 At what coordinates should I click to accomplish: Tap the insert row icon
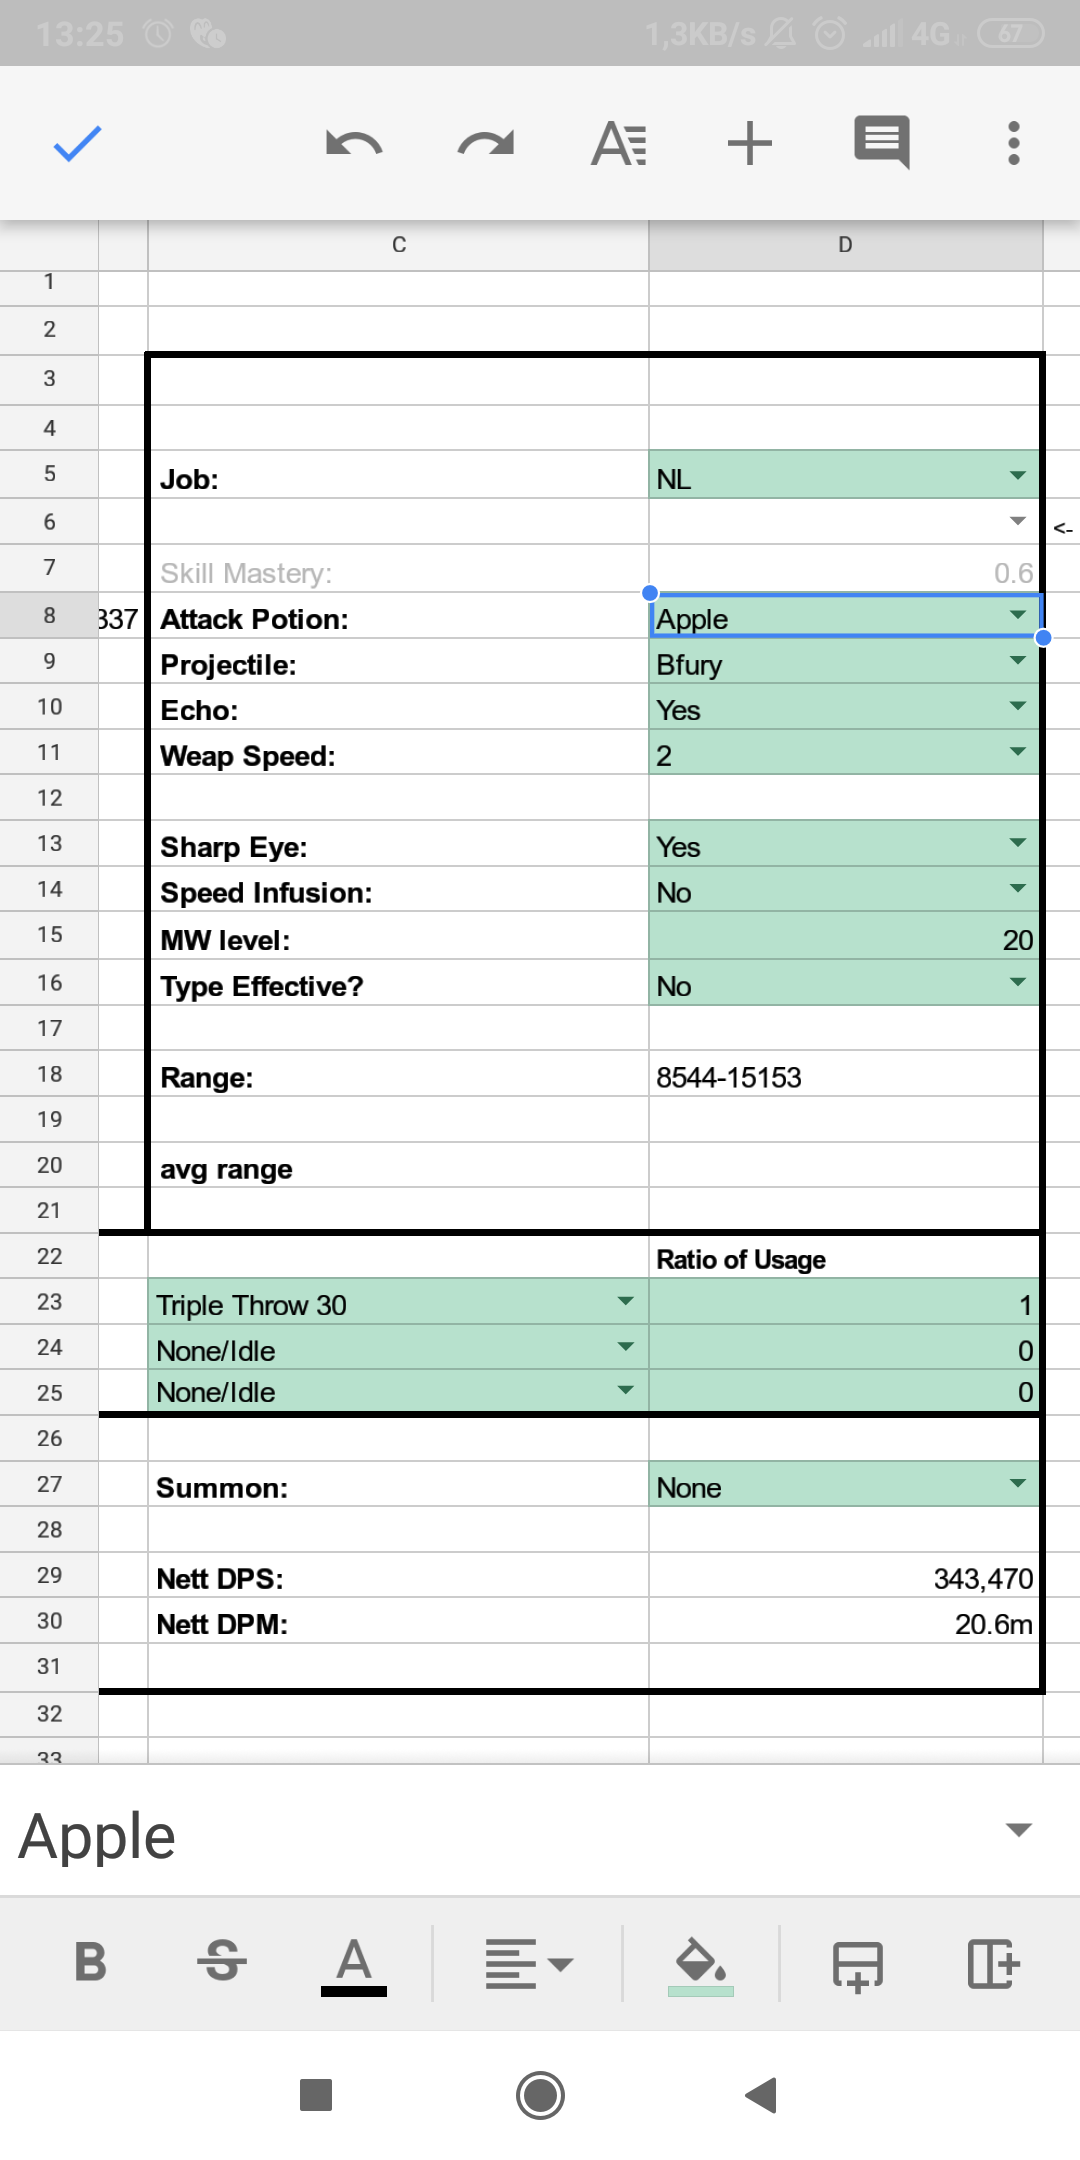858,1966
